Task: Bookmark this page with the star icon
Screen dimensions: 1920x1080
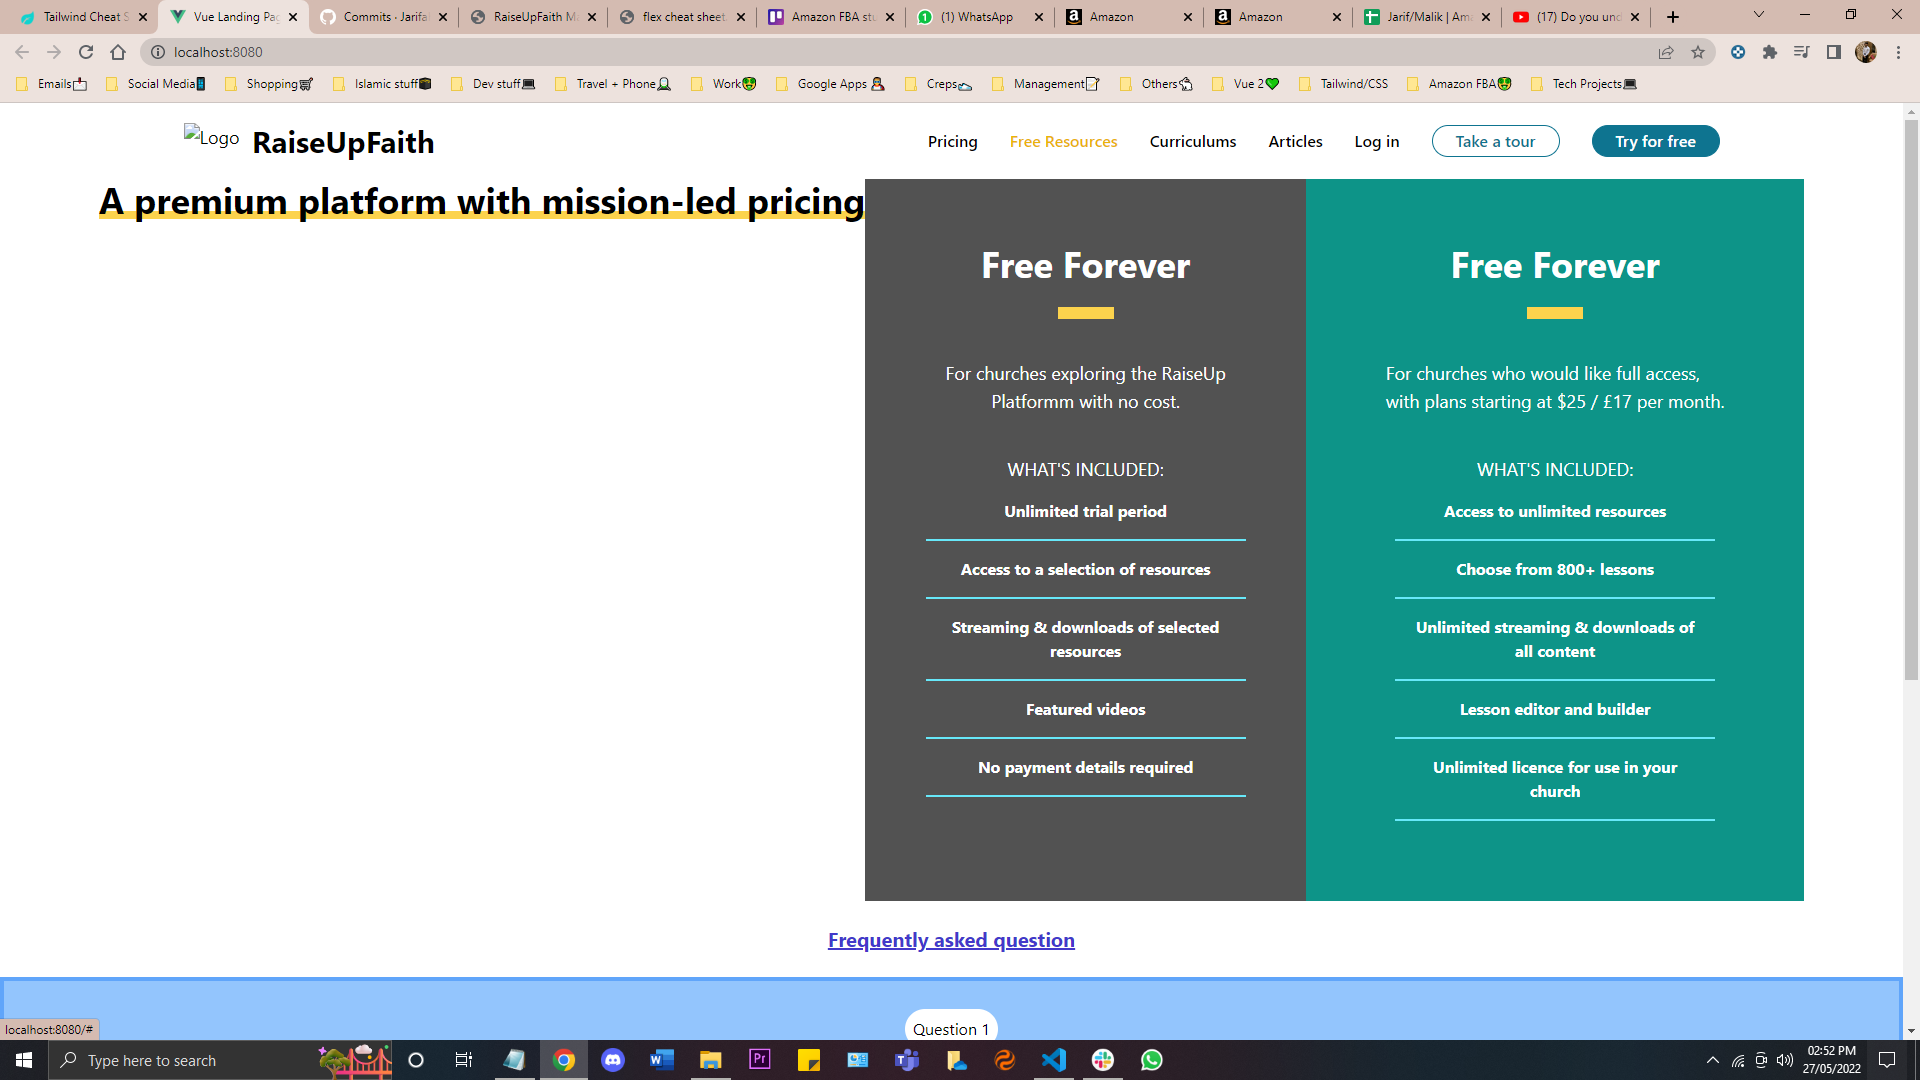Action: (1698, 52)
